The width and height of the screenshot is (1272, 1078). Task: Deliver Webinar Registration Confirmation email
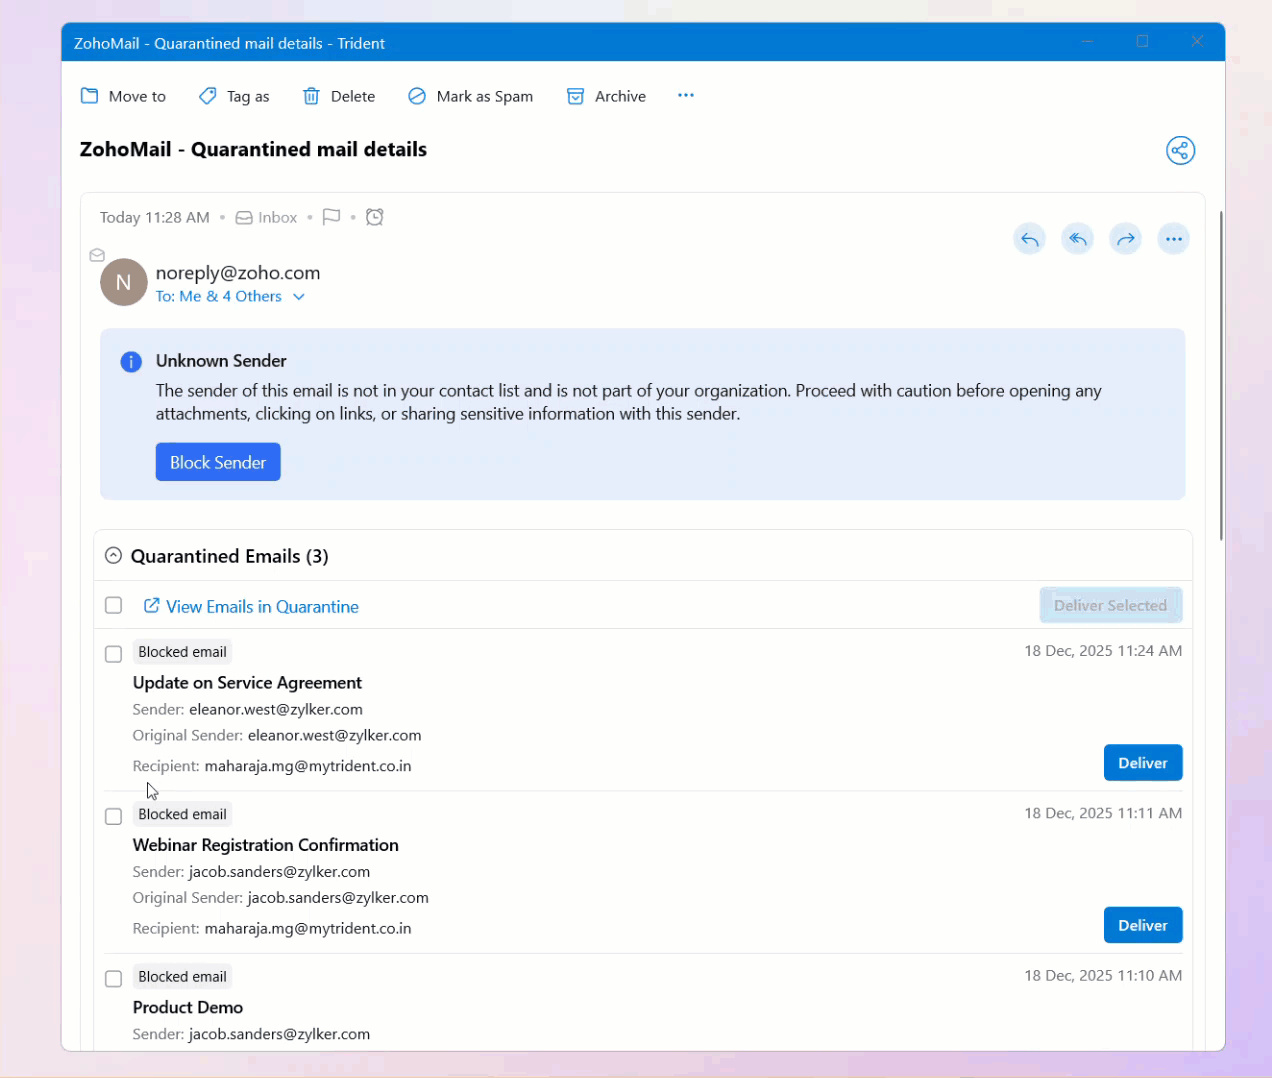1143,925
